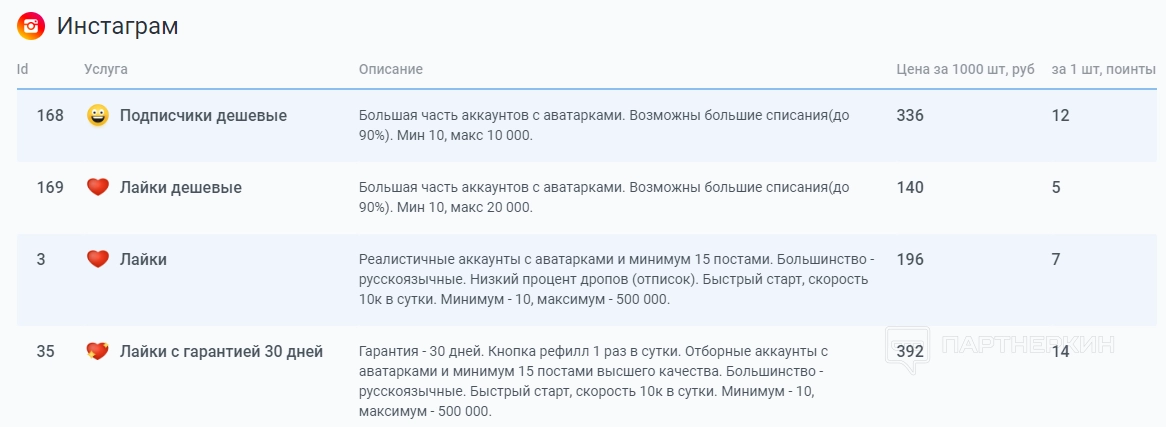The image size is (1166, 427).
Task: Click the description of Лайки с гарантией
Action: point(595,381)
